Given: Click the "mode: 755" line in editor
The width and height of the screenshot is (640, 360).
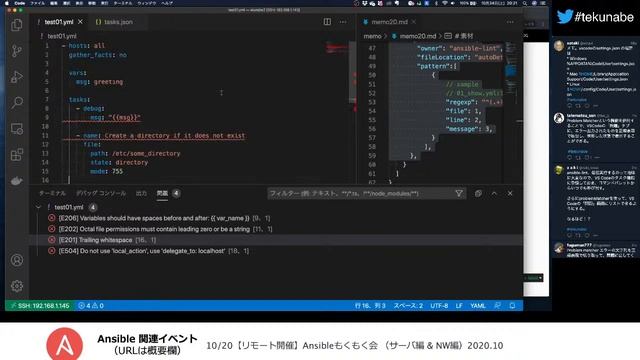Looking at the screenshot, I should point(106,171).
